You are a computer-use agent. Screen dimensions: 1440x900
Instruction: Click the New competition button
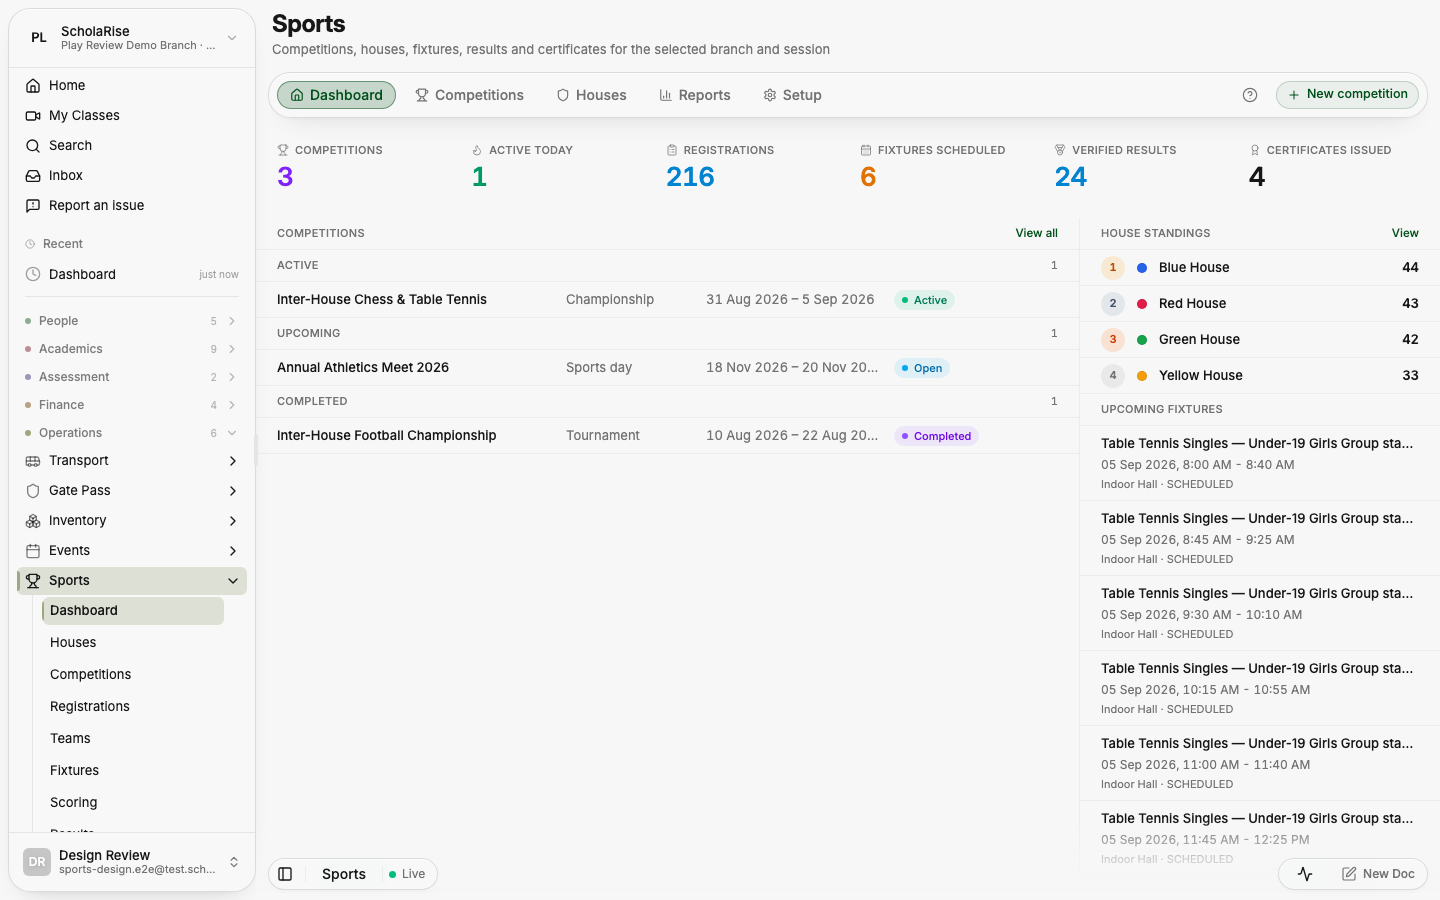click(x=1347, y=95)
